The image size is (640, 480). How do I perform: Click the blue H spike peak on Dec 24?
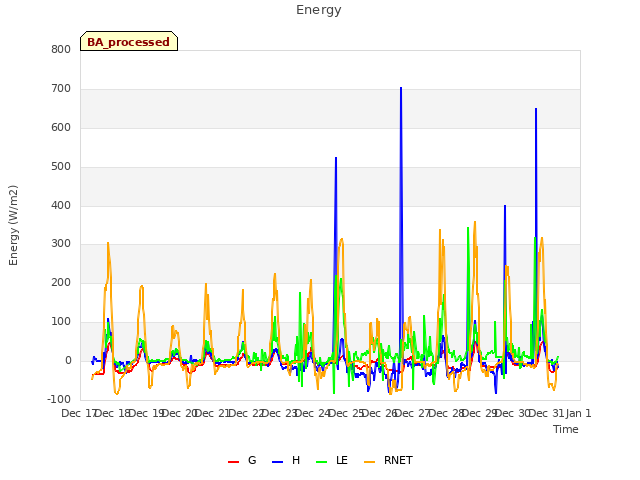point(336,158)
